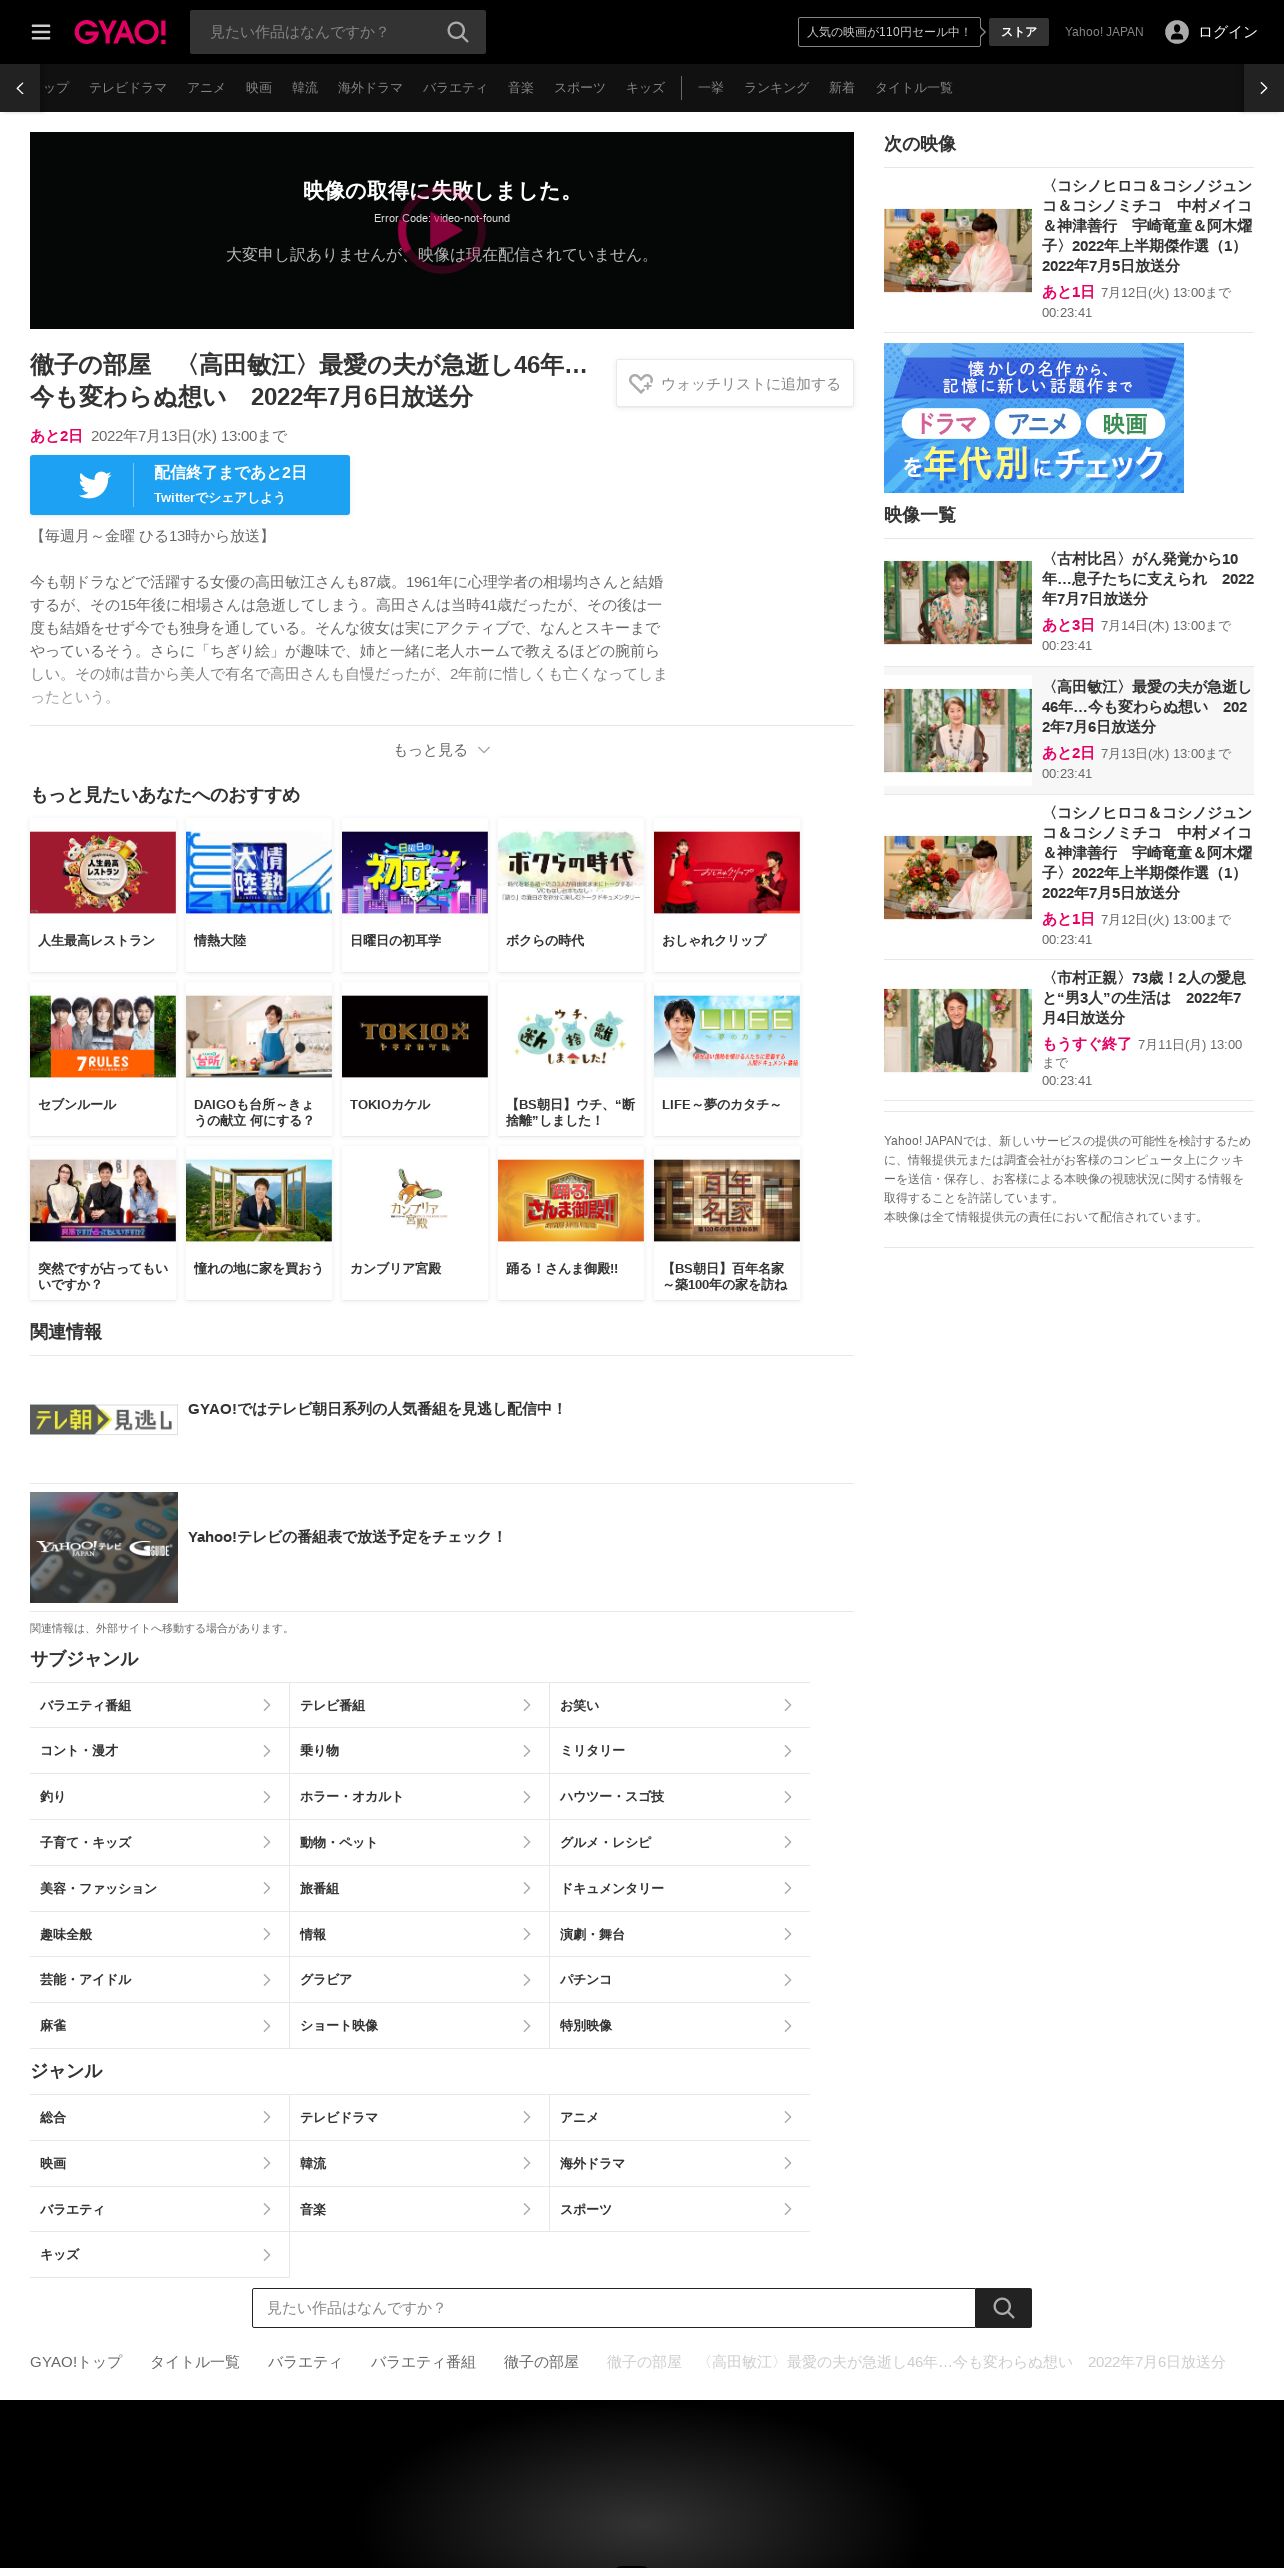Open the Yahoo! JAPAN link

coord(1104,32)
